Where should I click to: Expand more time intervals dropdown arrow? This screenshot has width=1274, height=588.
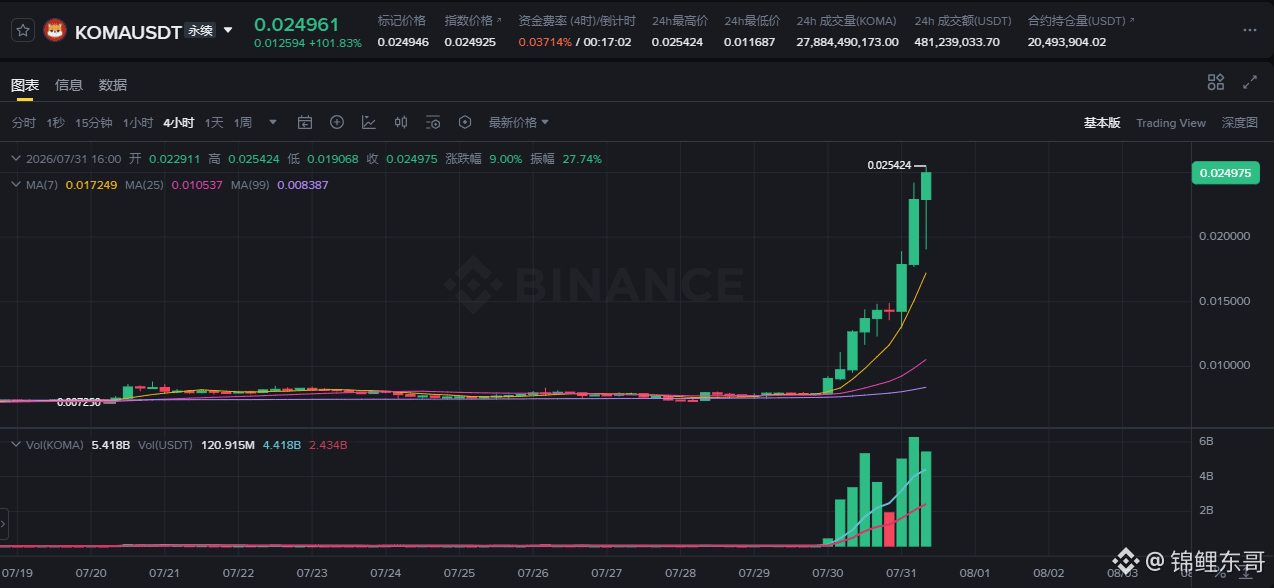click(273, 123)
